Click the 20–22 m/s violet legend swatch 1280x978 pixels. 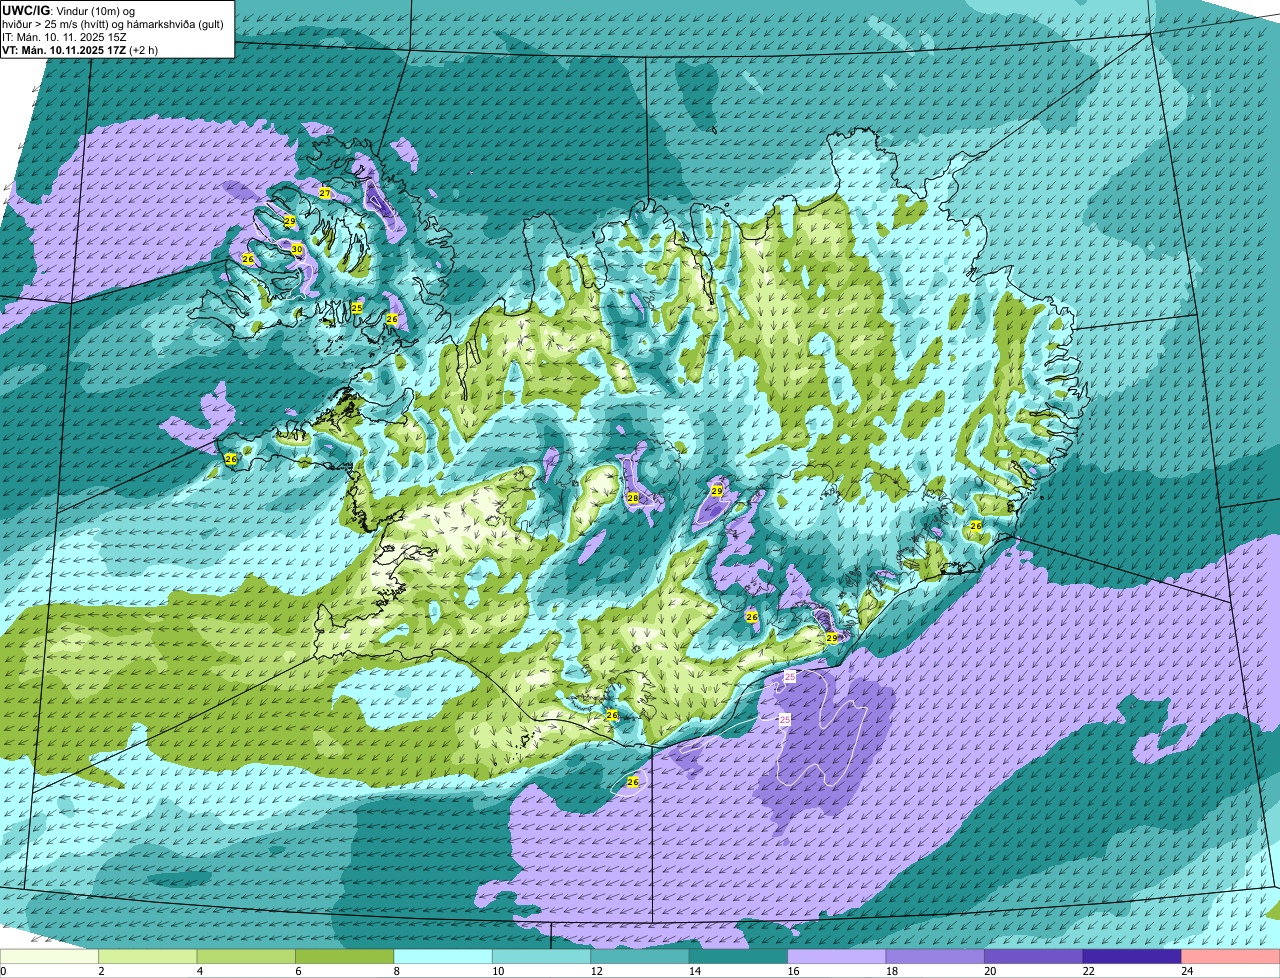[x=1034, y=956]
